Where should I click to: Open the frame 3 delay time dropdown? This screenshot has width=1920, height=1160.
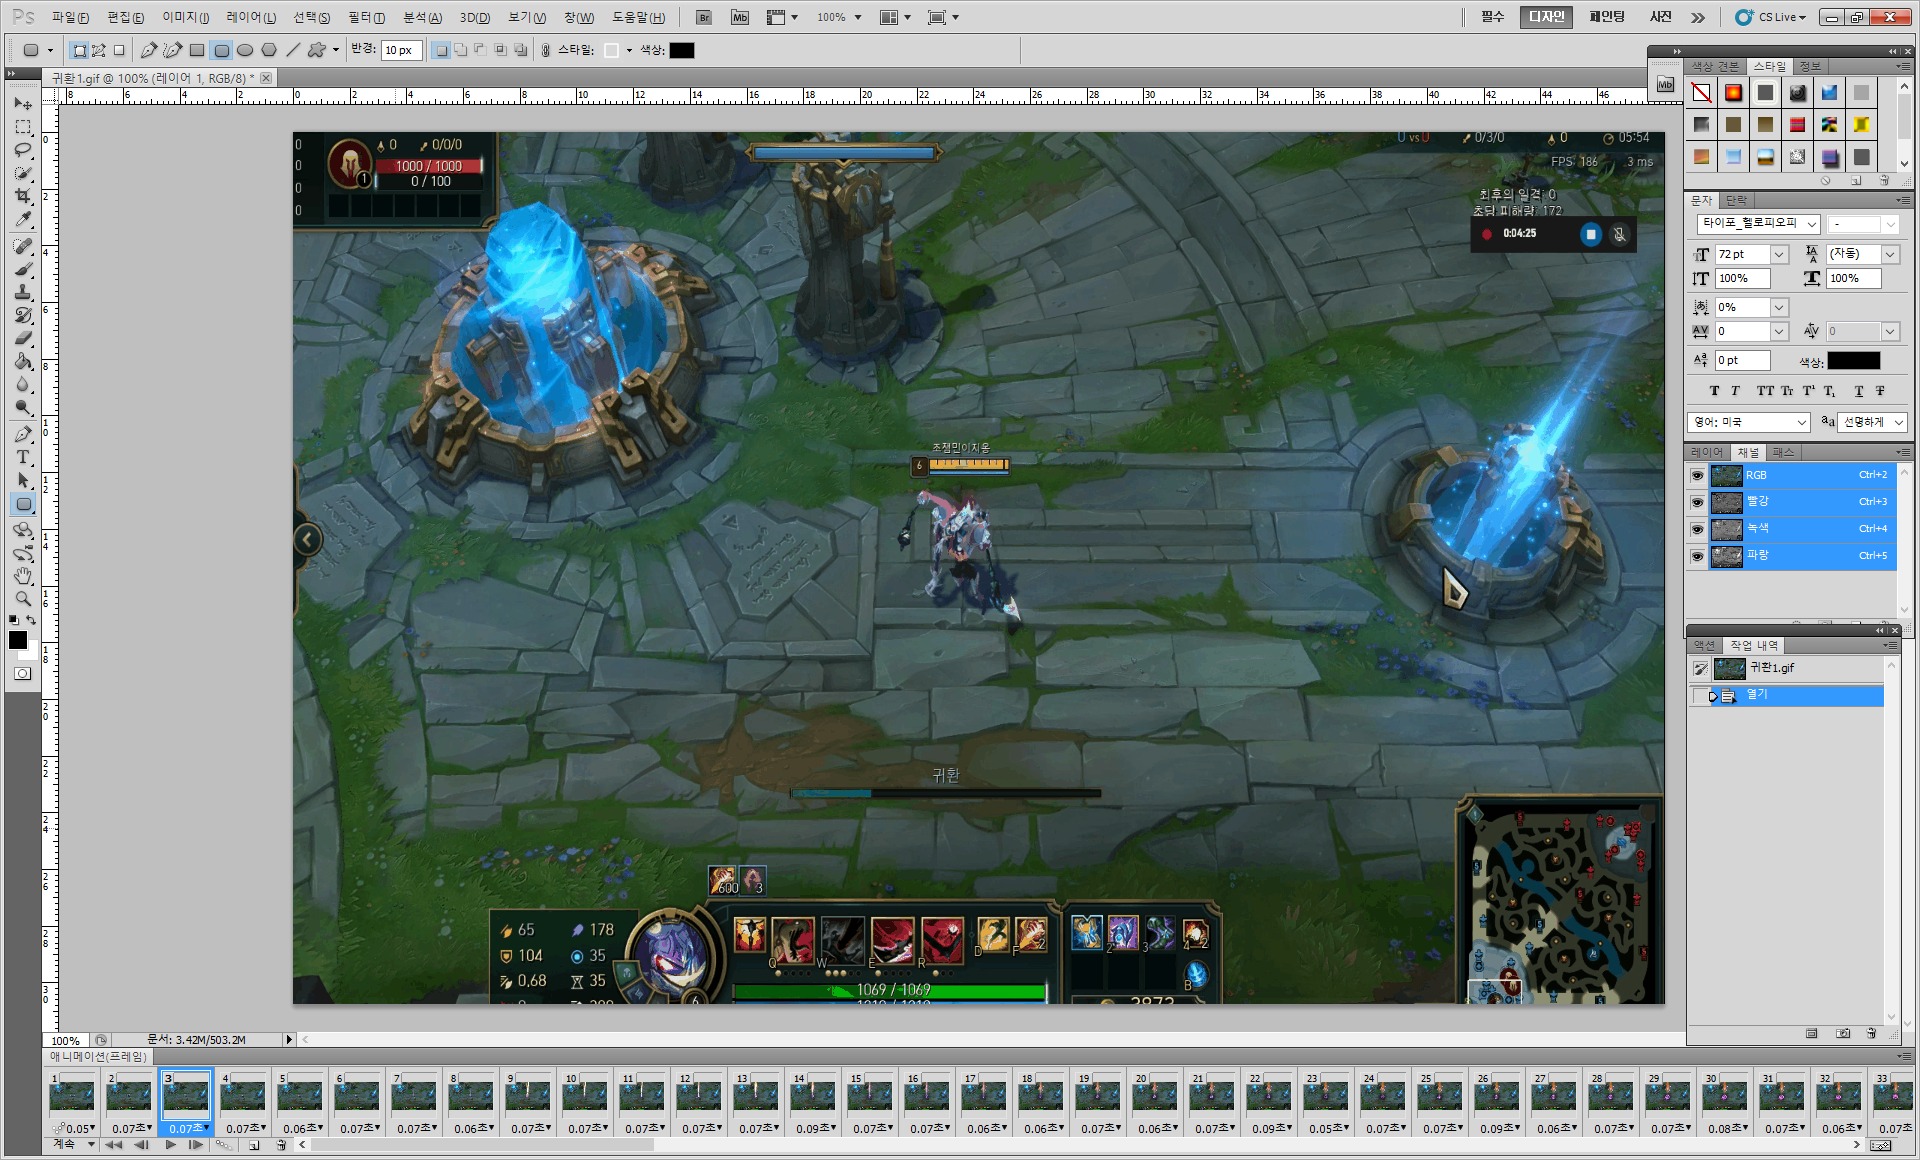207,1128
